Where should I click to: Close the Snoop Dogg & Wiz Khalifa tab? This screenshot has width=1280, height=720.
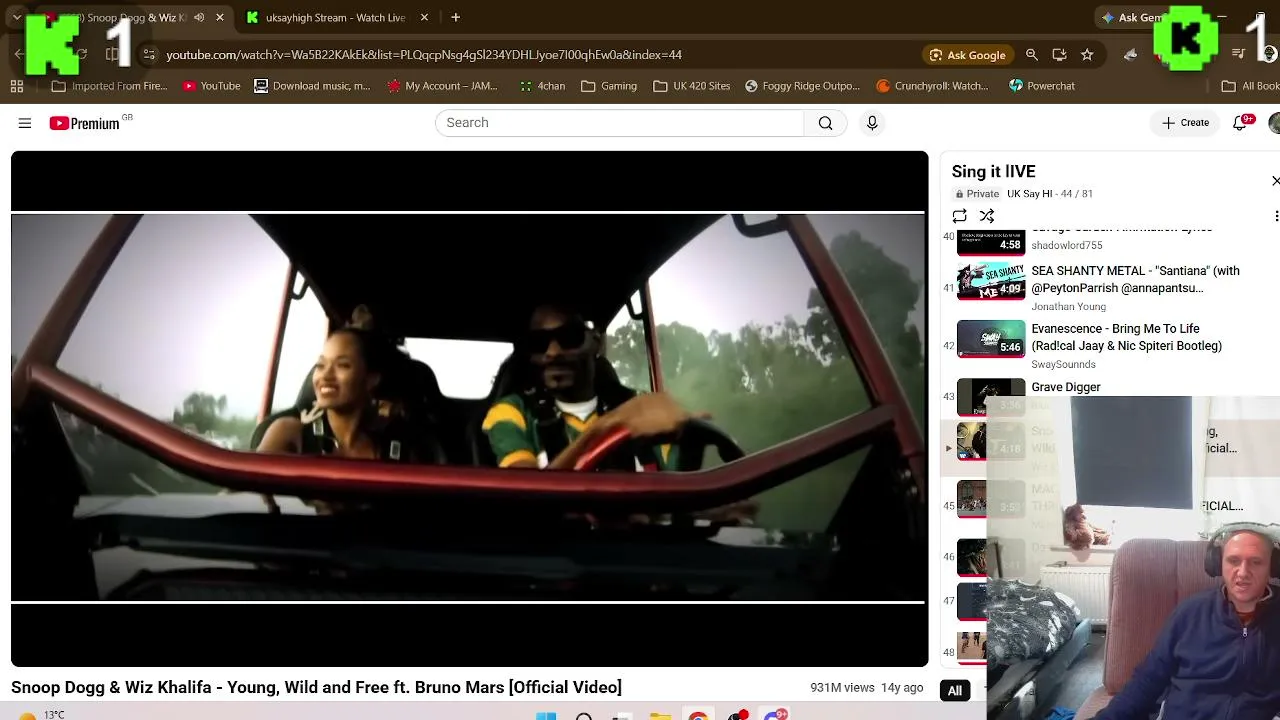point(220,18)
